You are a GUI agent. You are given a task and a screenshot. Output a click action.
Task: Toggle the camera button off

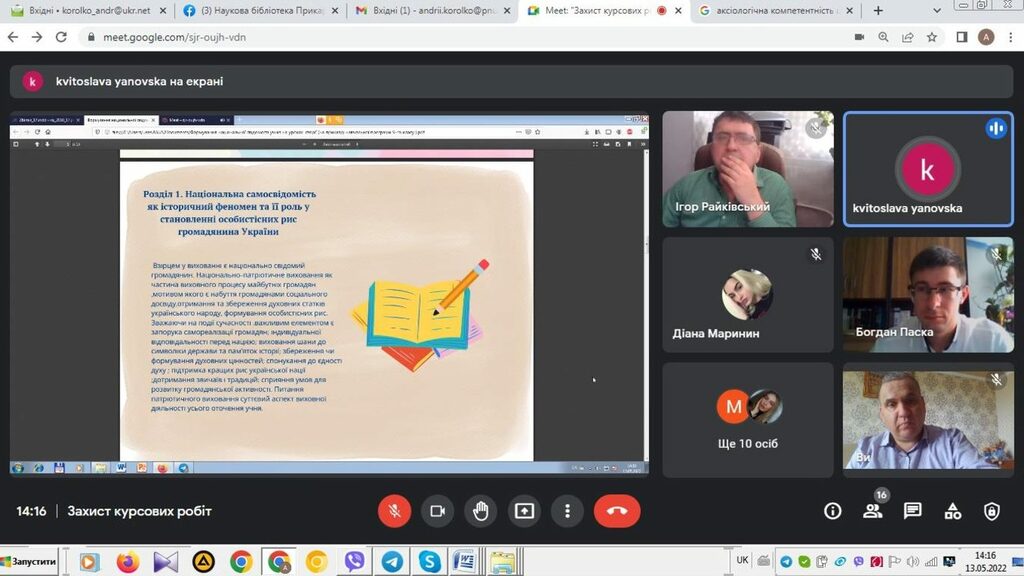[437, 511]
